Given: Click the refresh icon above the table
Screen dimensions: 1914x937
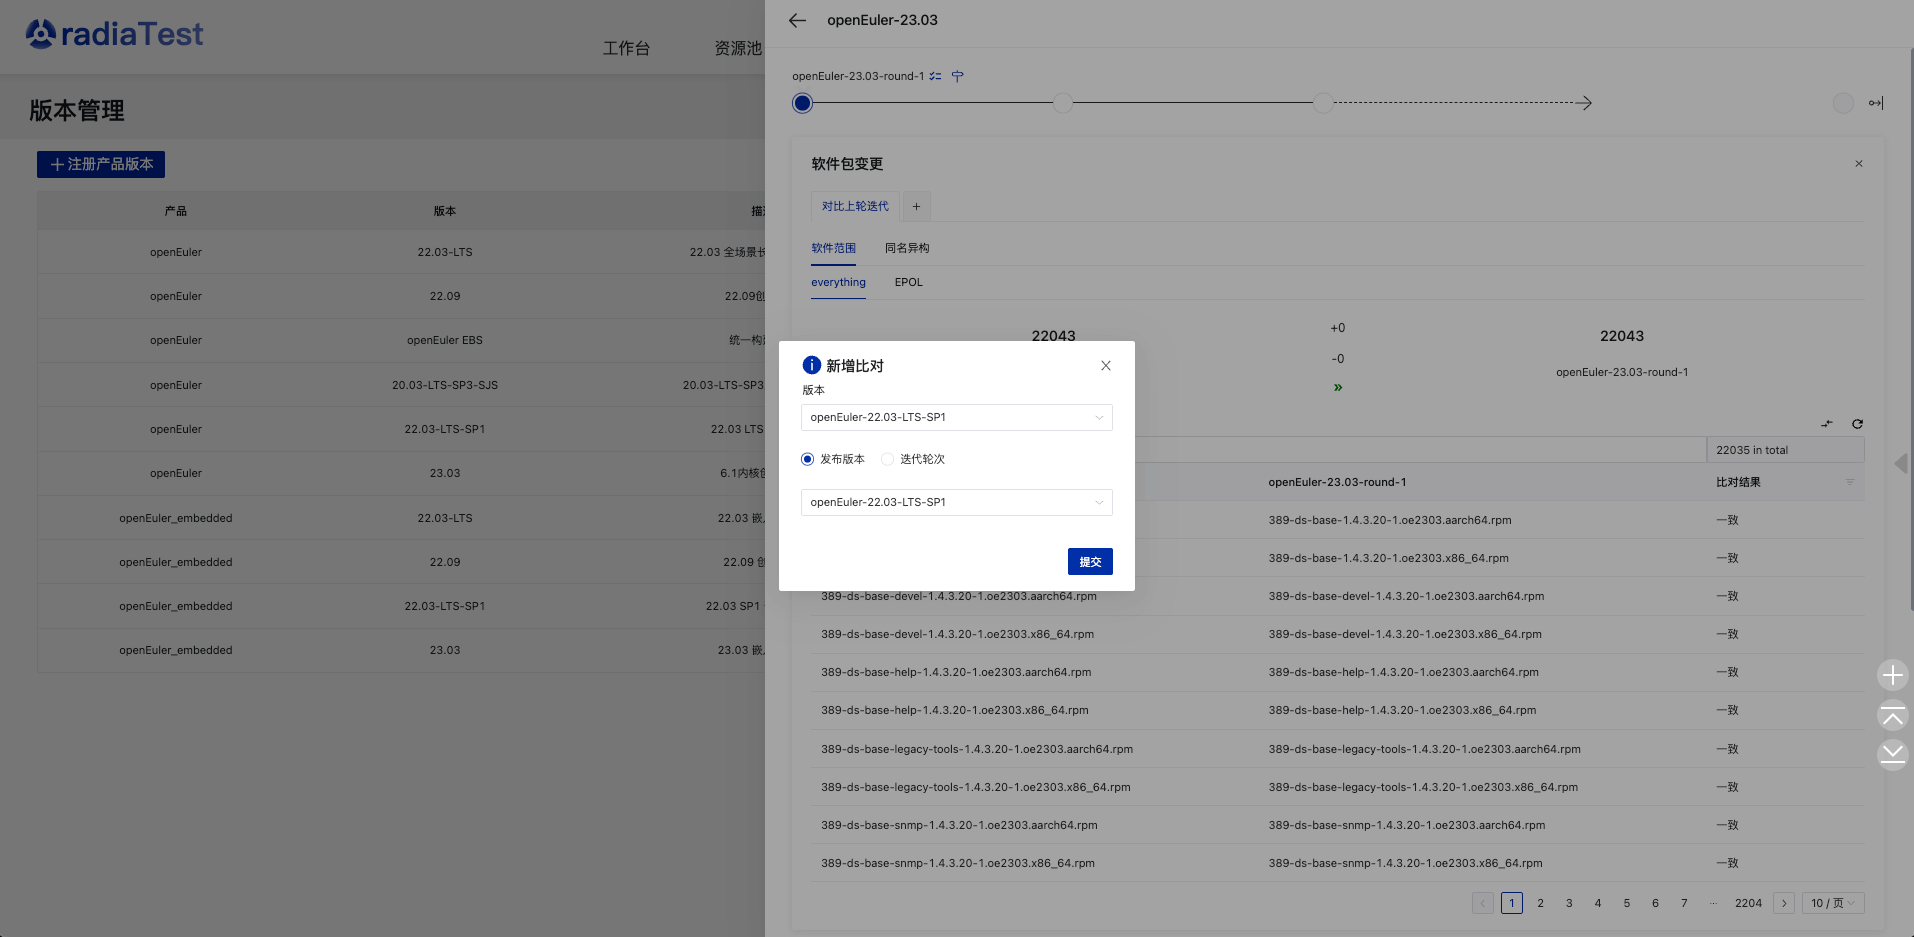Looking at the screenshot, I should click(x=1857, y=424).
